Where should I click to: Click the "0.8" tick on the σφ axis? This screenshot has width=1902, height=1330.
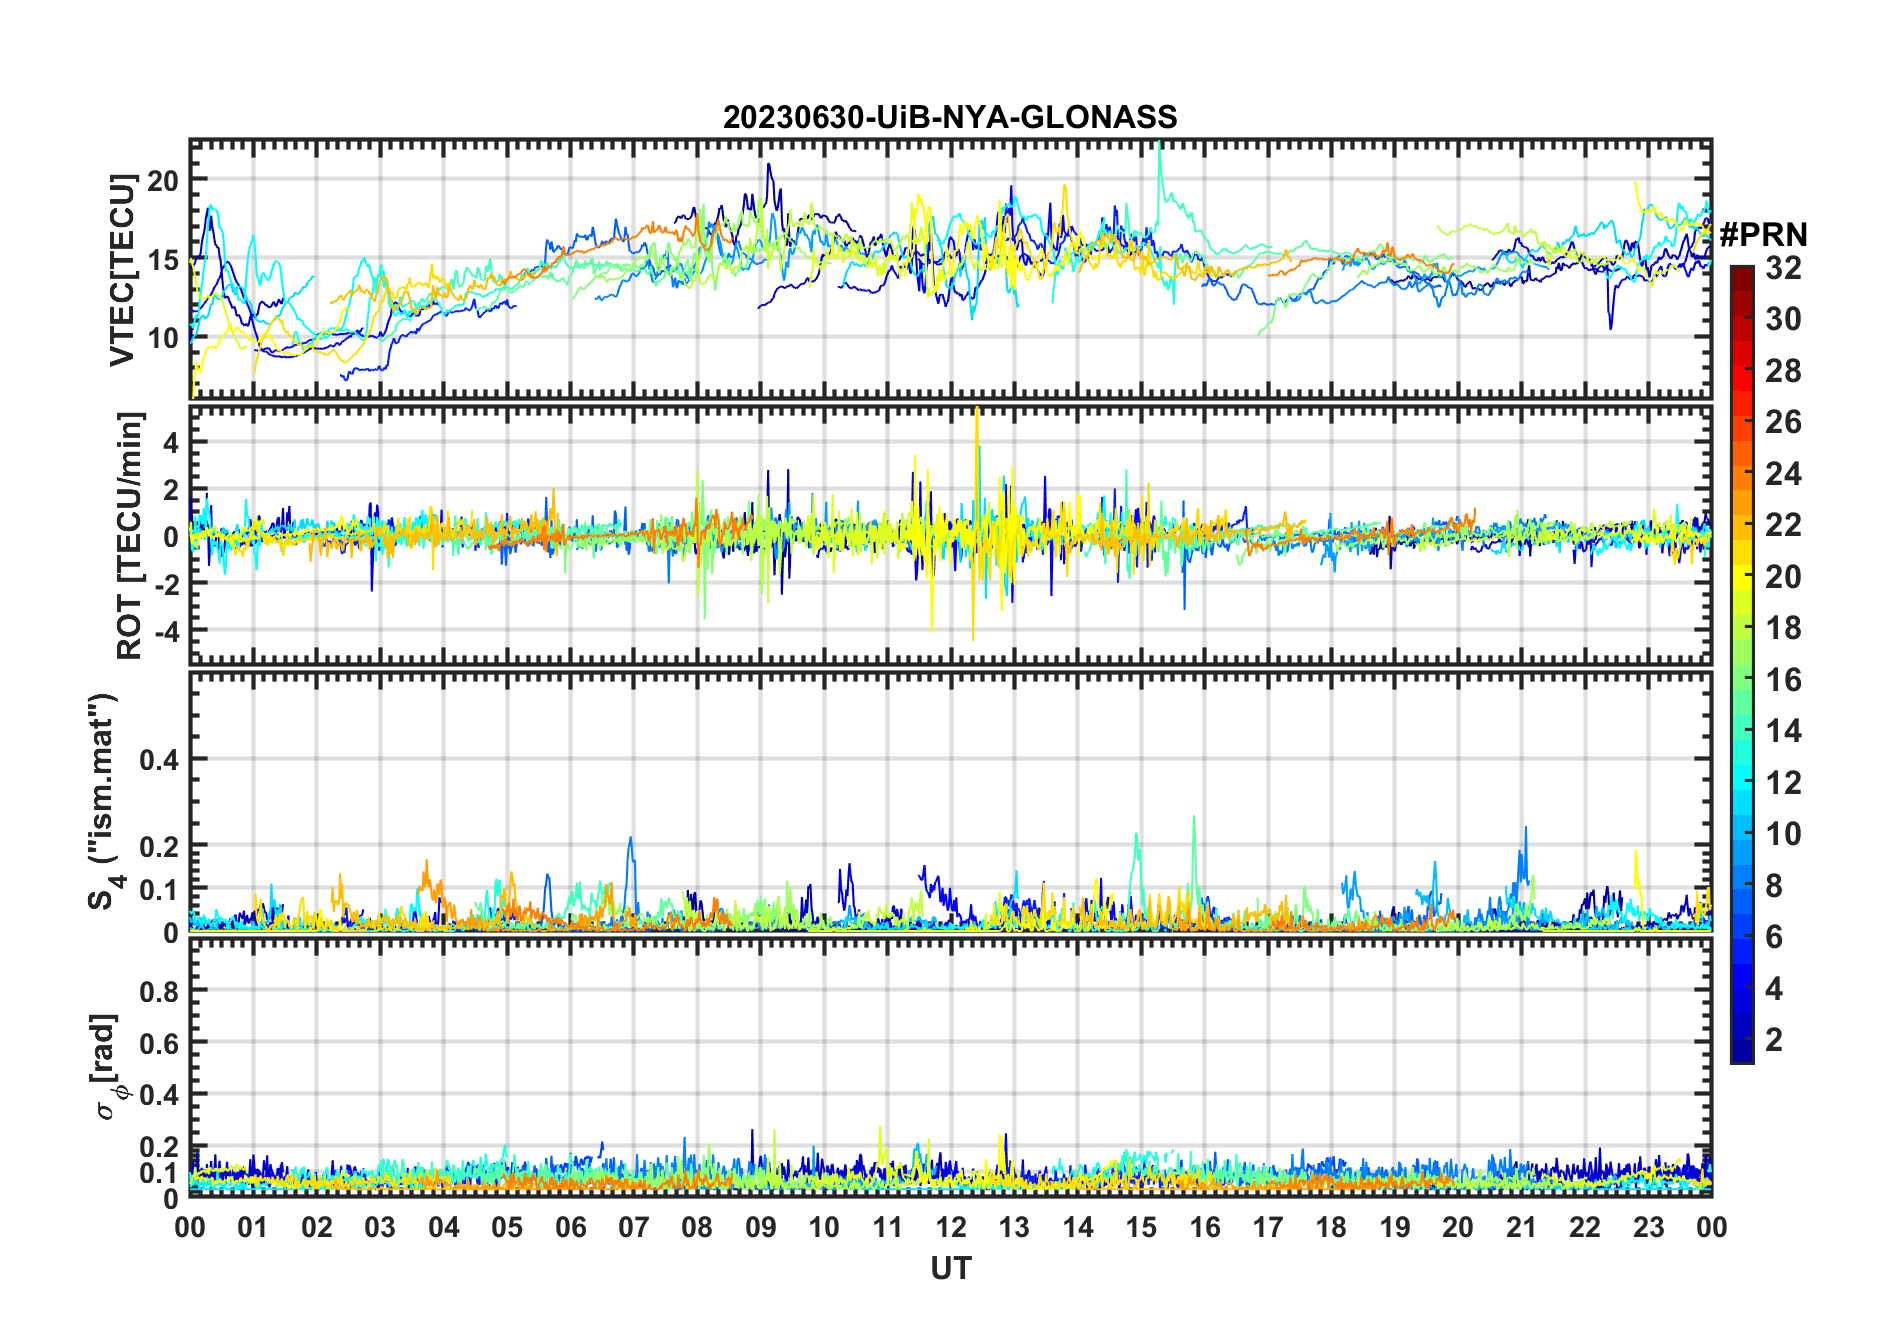click(159, 992)
